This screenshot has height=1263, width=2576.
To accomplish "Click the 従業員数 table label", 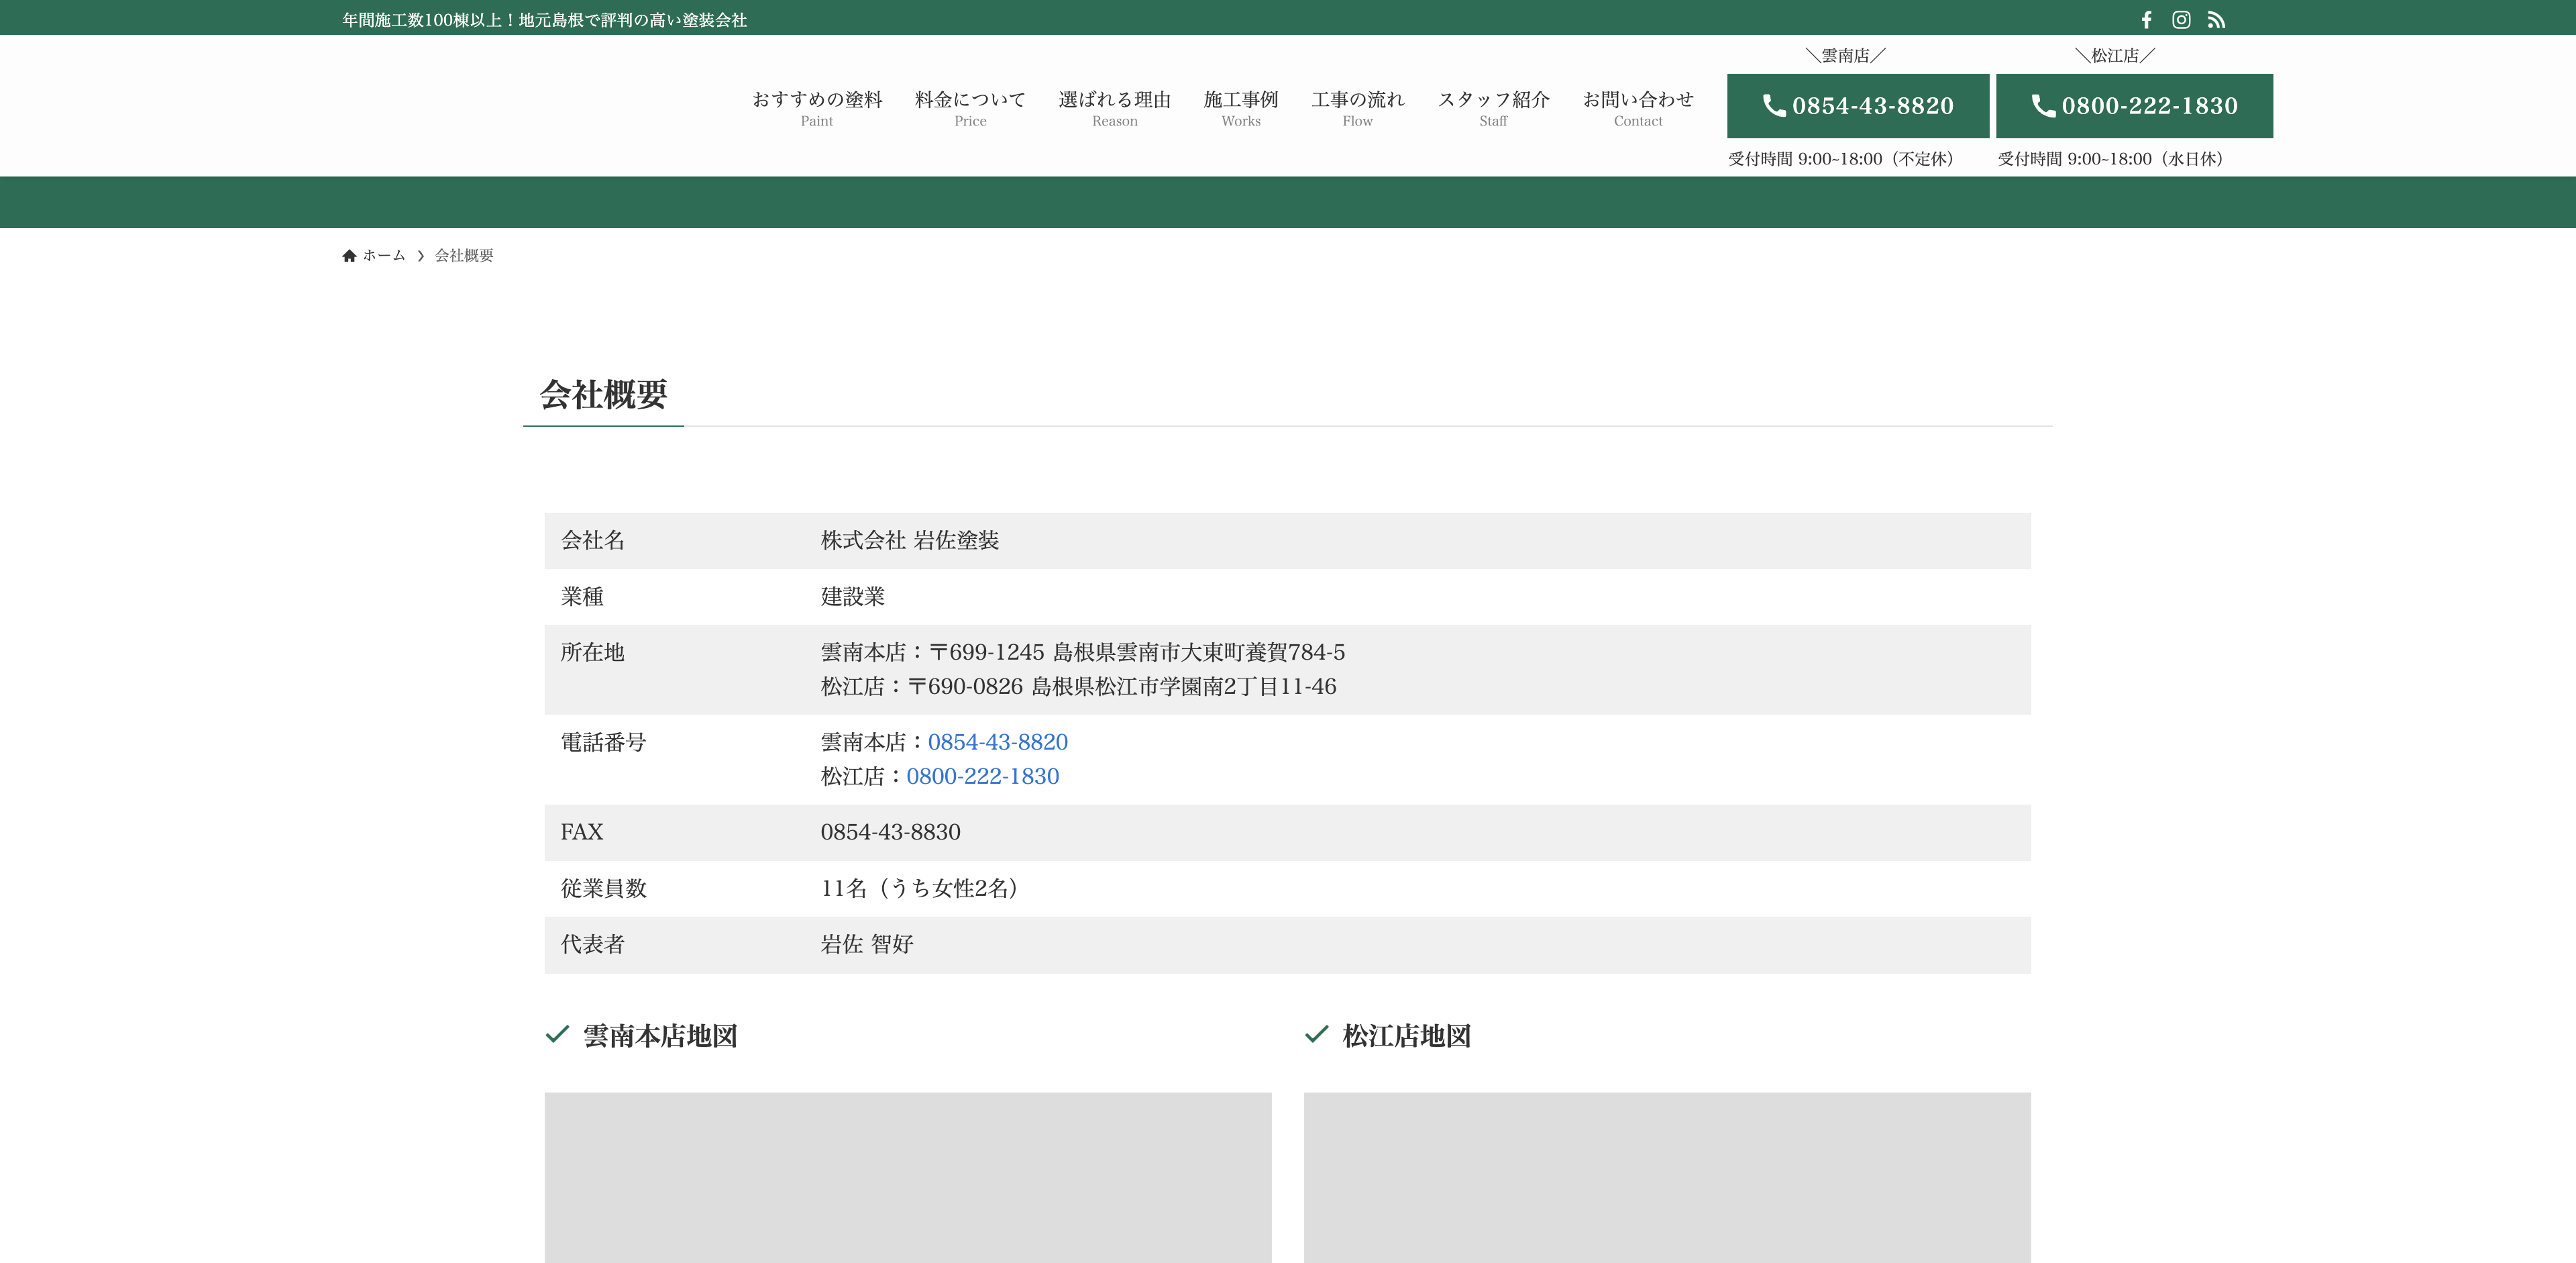I will pos(603,889).
